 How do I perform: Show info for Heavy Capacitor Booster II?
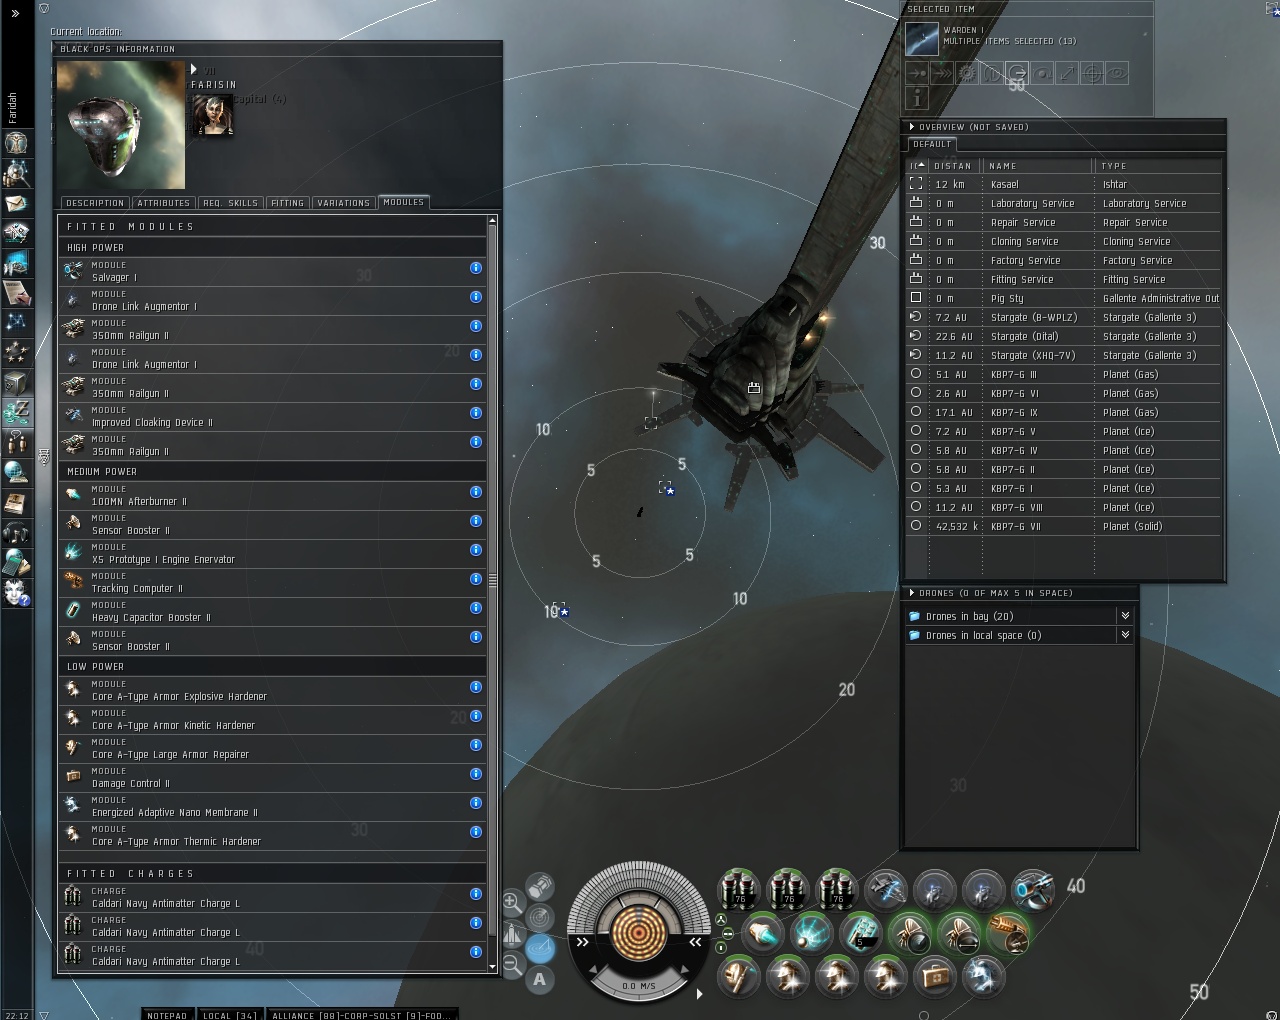click(476, 608)
